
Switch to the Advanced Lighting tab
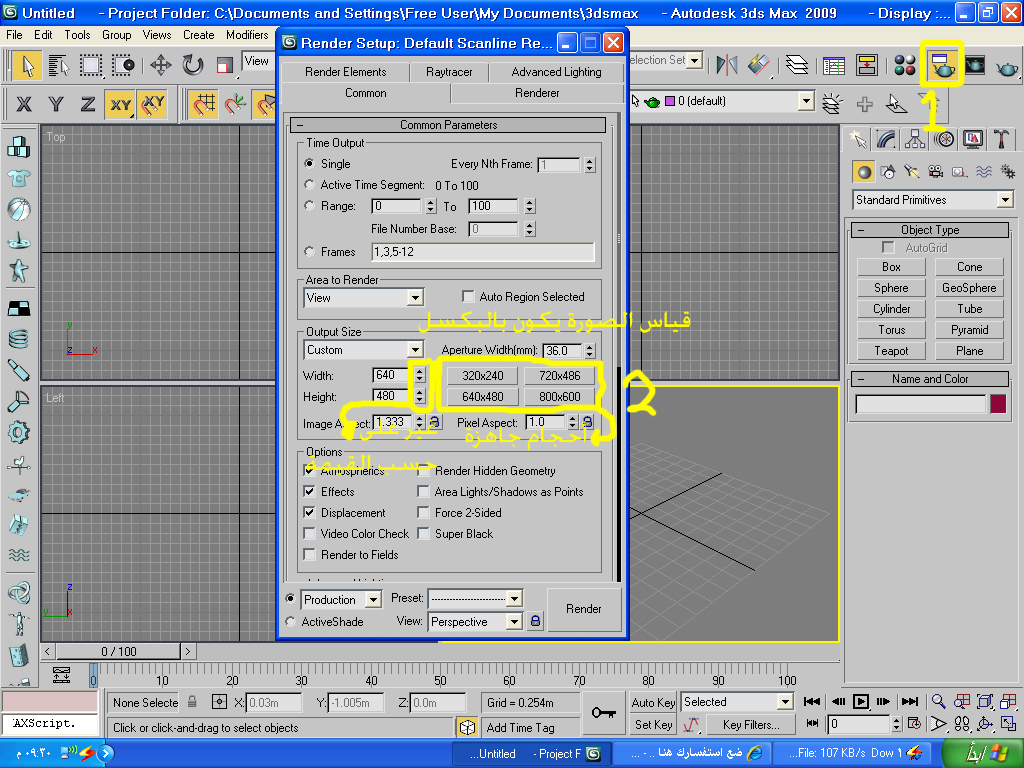pos(556,72)
